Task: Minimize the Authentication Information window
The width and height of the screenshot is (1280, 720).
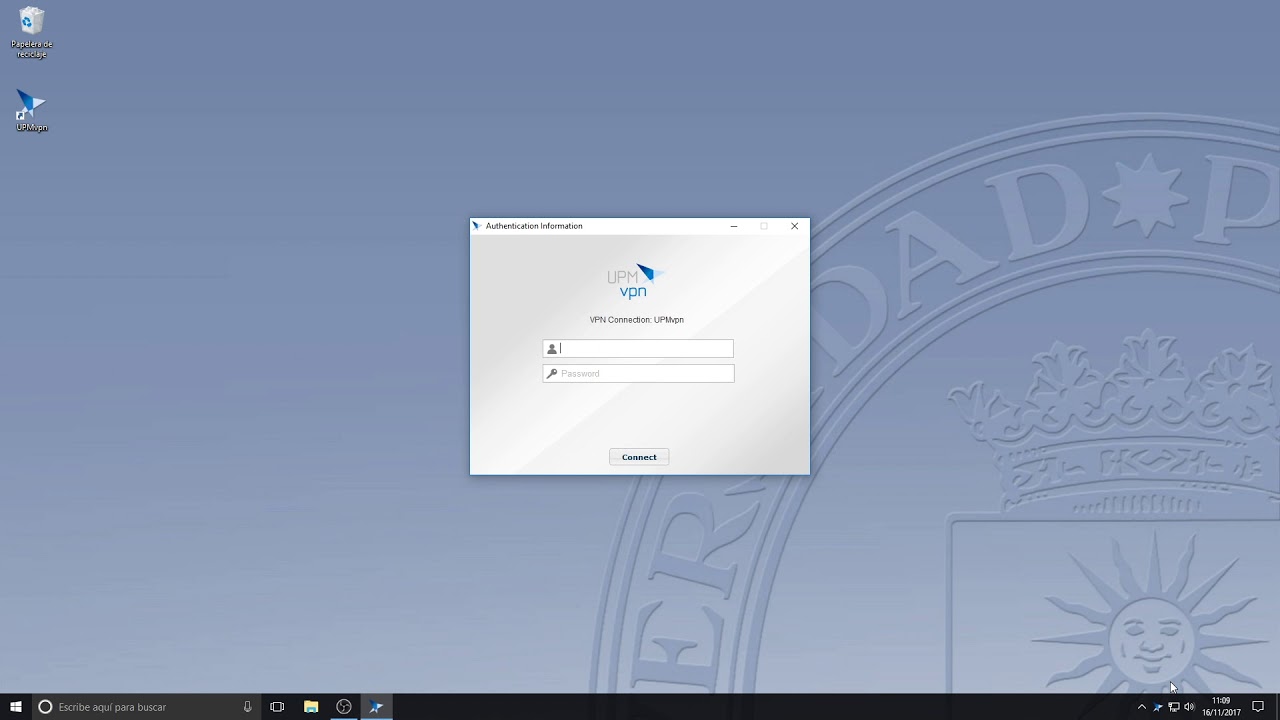Action: point(734,226)
